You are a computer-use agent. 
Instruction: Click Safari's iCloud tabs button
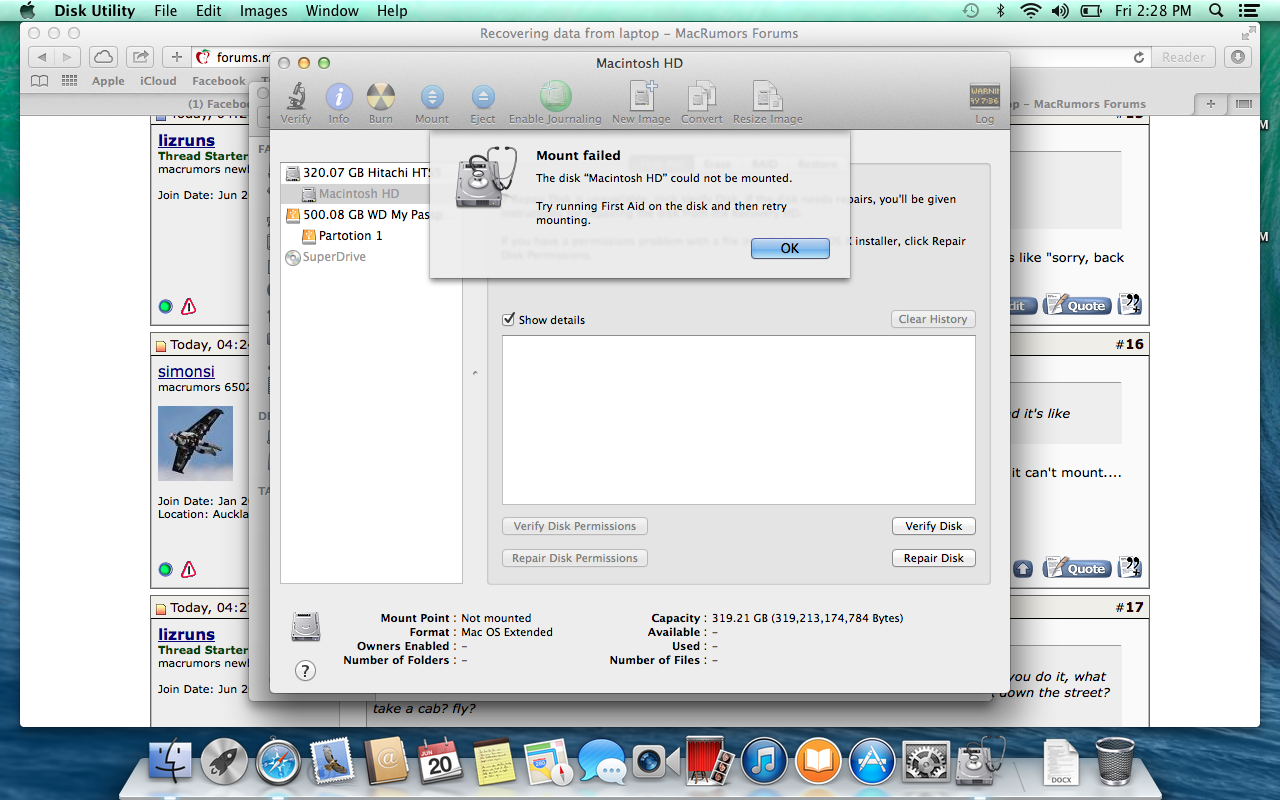(103, 57)
